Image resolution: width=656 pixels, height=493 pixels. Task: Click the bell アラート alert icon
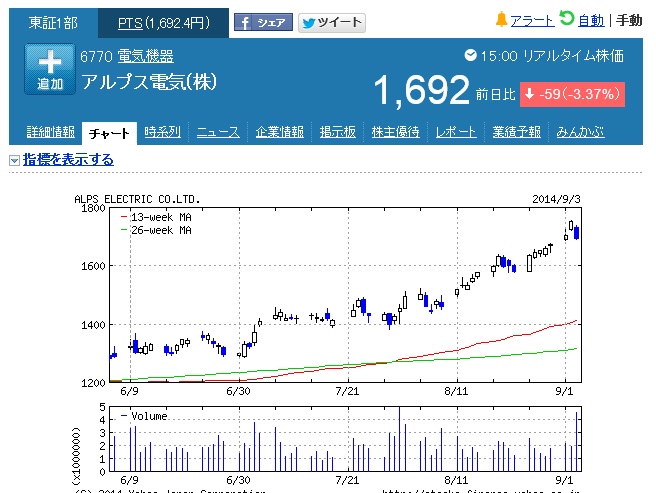(501, 20)
